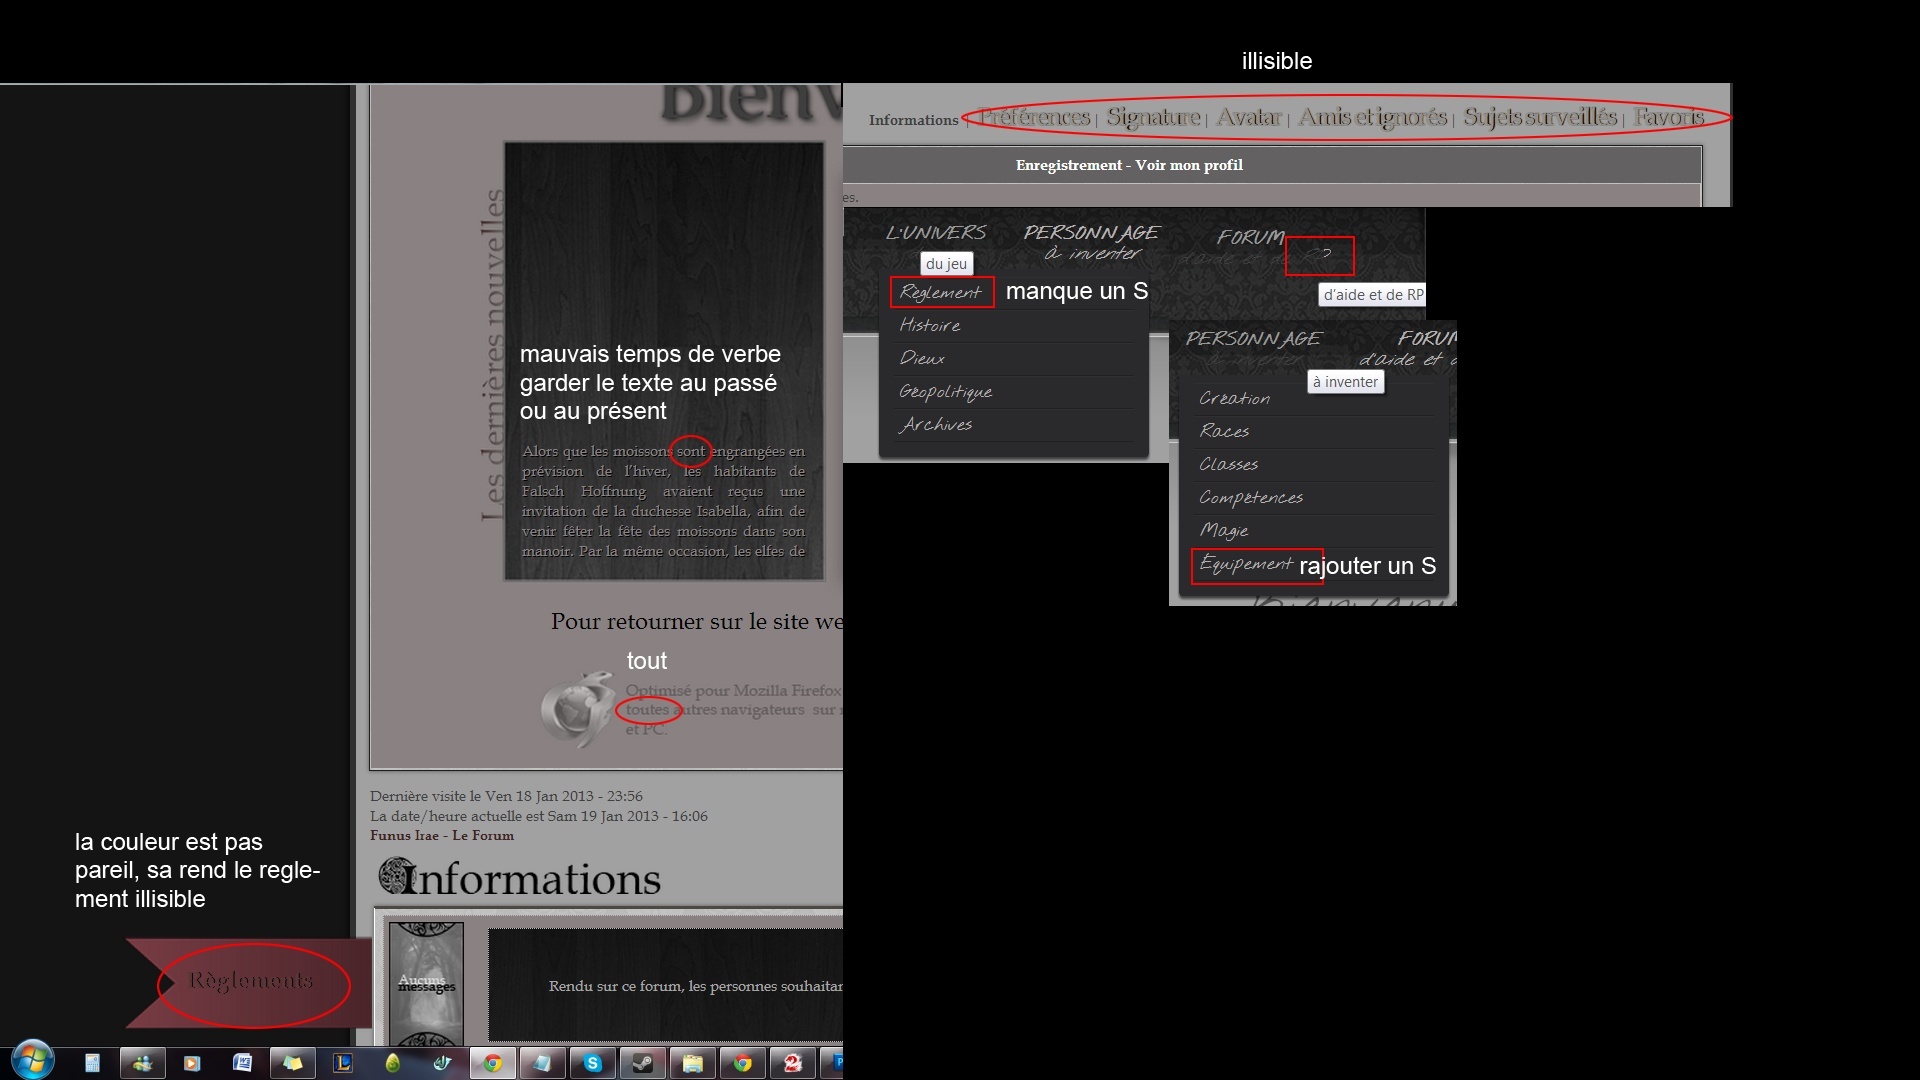Select Histoire in the L'UNIVERS submenu

(x=930, y=325)
